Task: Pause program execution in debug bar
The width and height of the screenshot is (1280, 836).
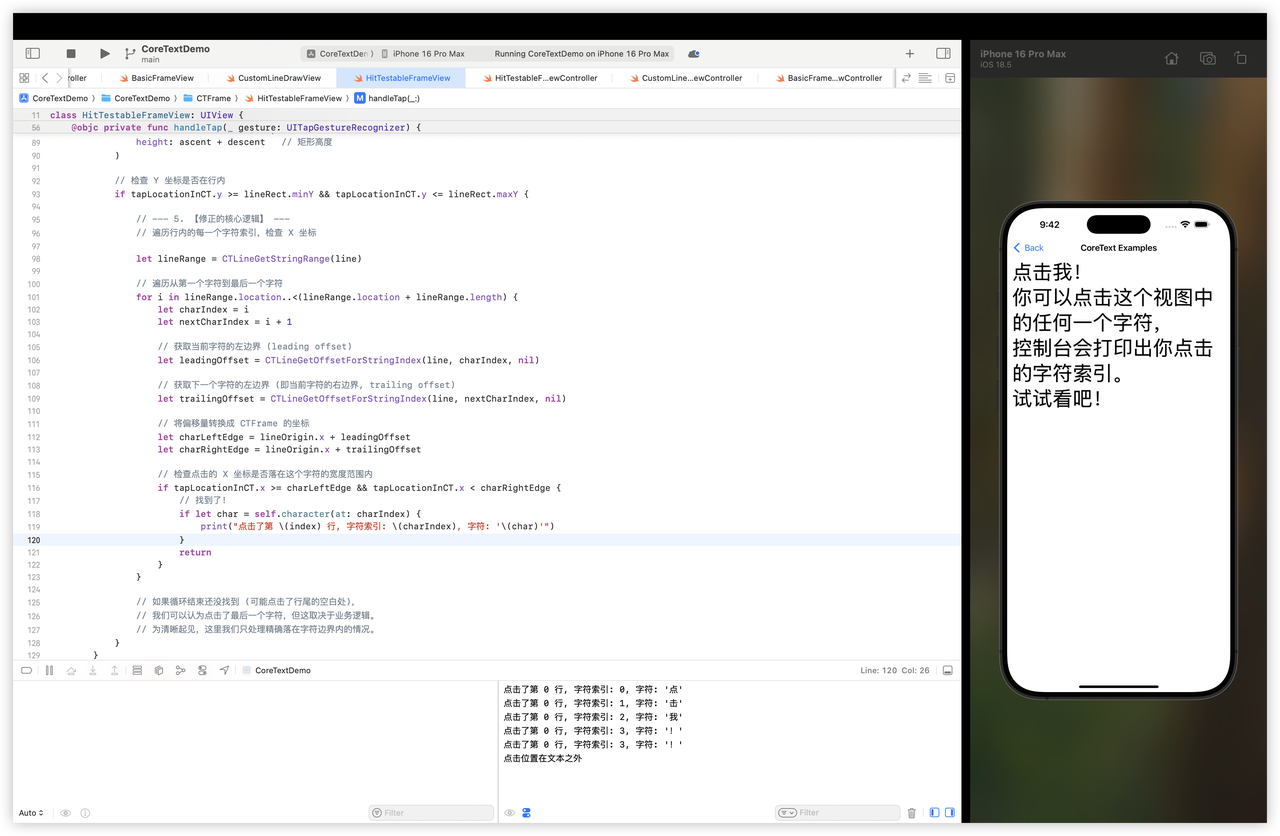Action: click(x=49, y=670)
